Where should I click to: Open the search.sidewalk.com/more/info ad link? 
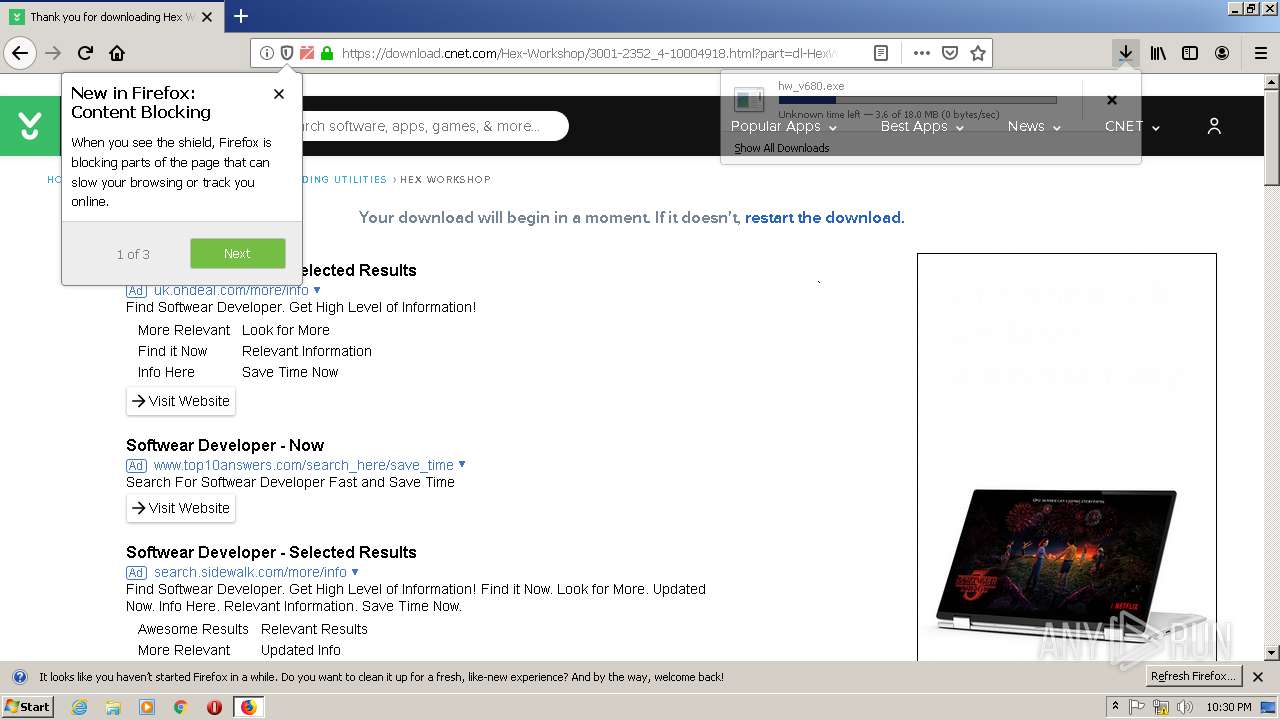pos(250,572)
